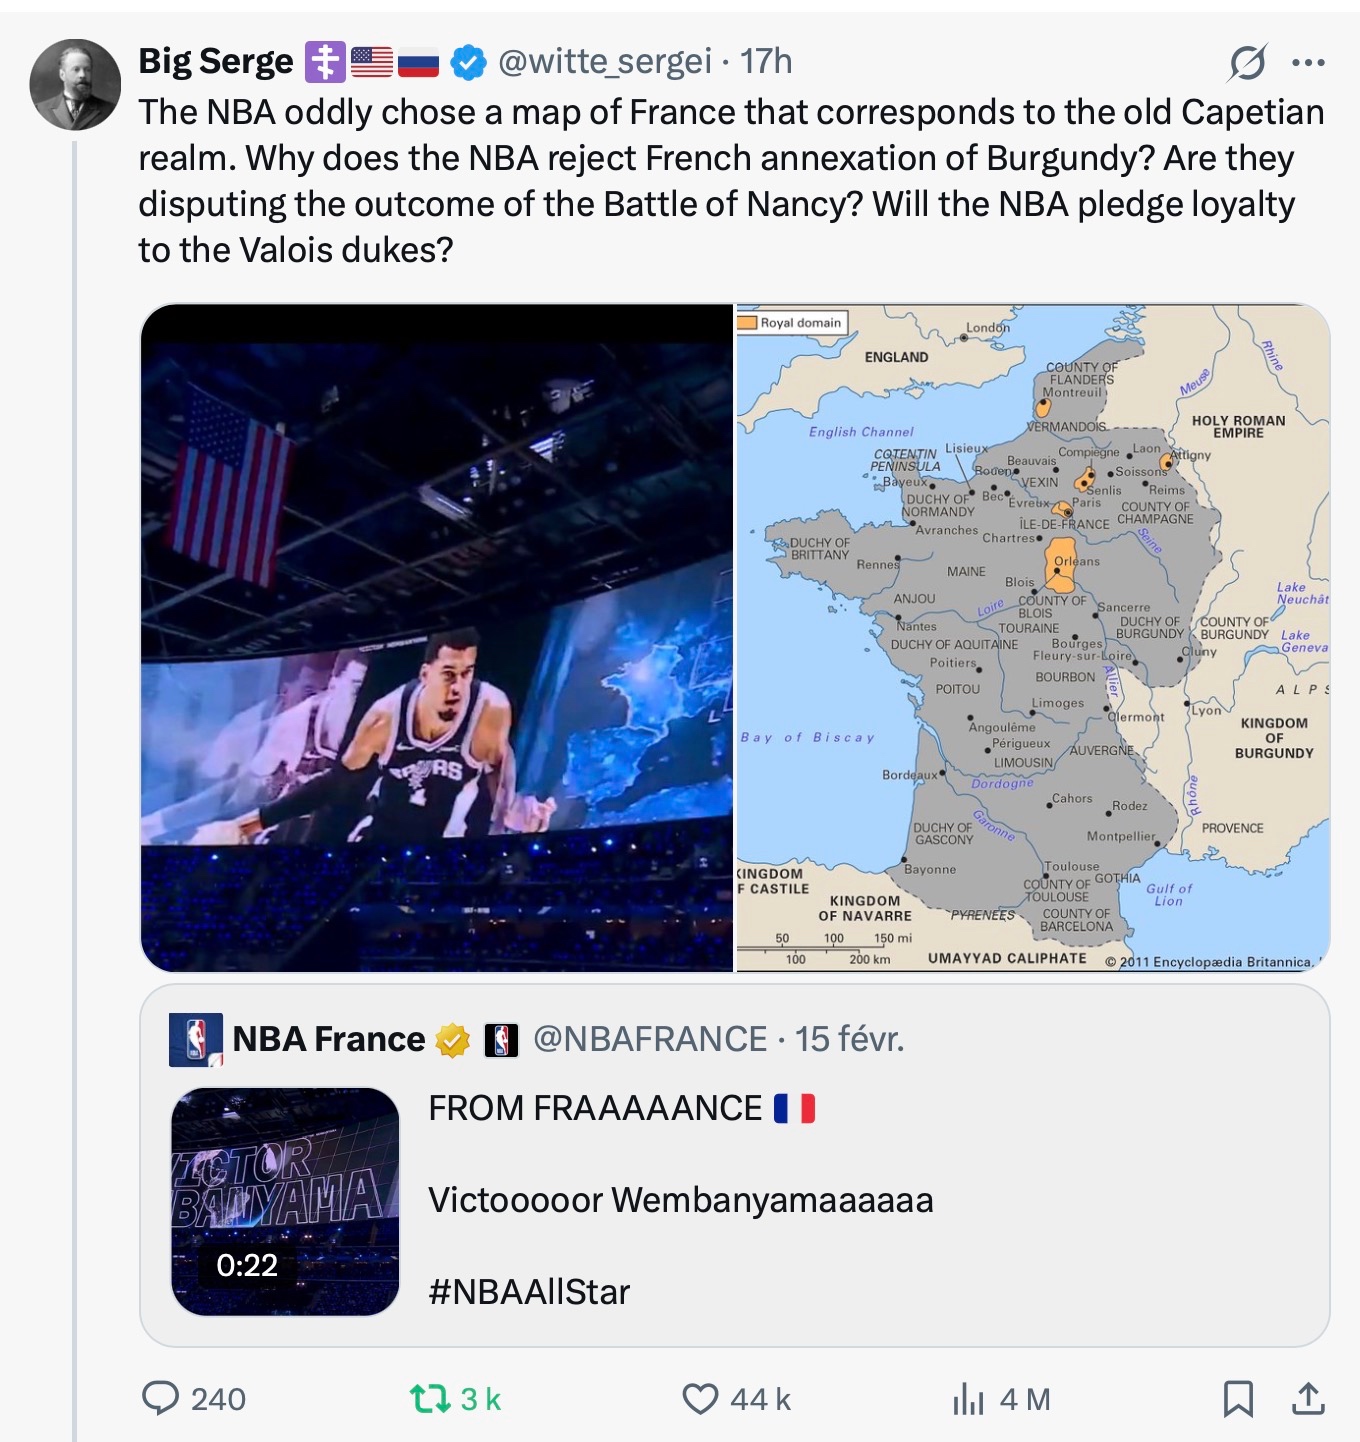The height and width of the screenshot is (1442, 1360).
Task: Click the reply comment icon
Action: pyautogui.click(x=160, y=1398)
